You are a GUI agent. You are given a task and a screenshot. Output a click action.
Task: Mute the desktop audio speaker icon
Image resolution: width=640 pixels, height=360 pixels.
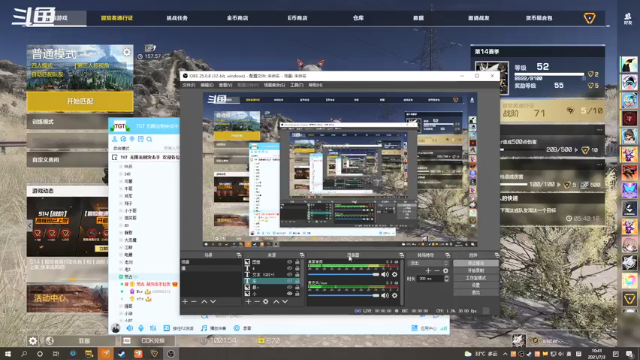tap(385, 275)
